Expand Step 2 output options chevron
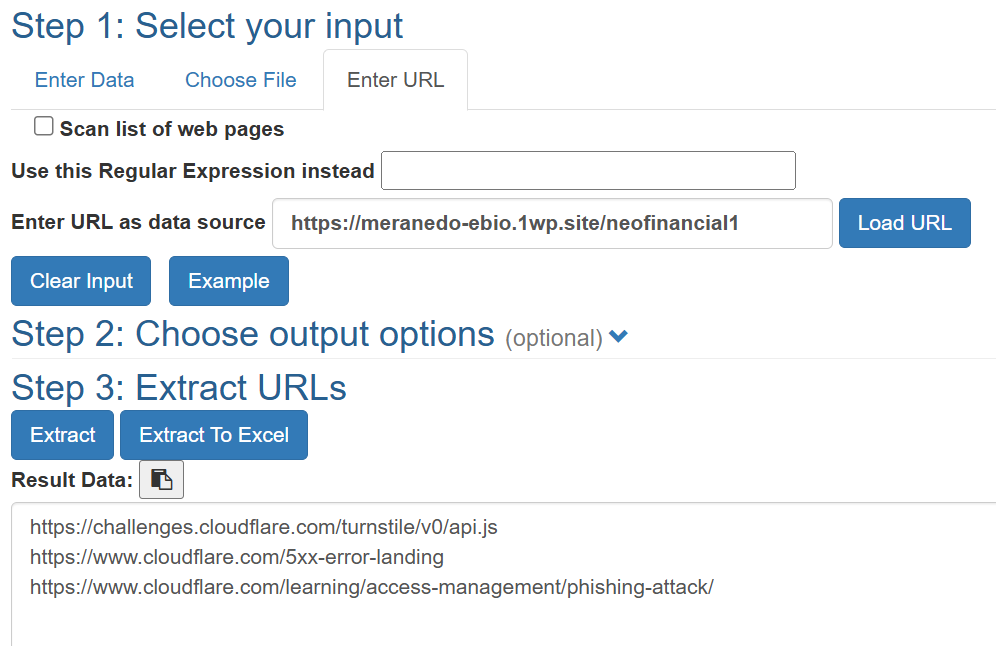Image resolution: width=996 pixels, height=646 pixels. coord(619,337)
